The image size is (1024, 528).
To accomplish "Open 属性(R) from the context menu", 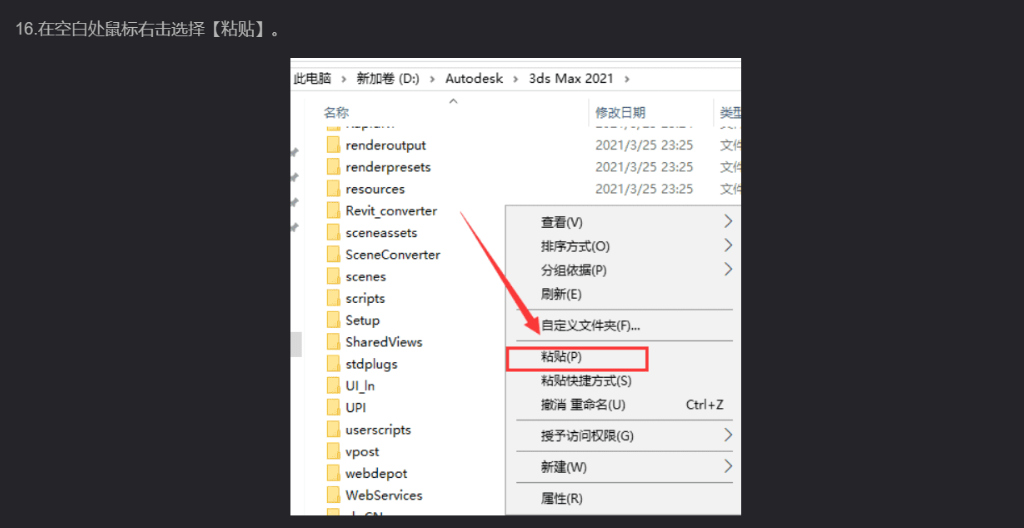I will [x=561, y=498].
